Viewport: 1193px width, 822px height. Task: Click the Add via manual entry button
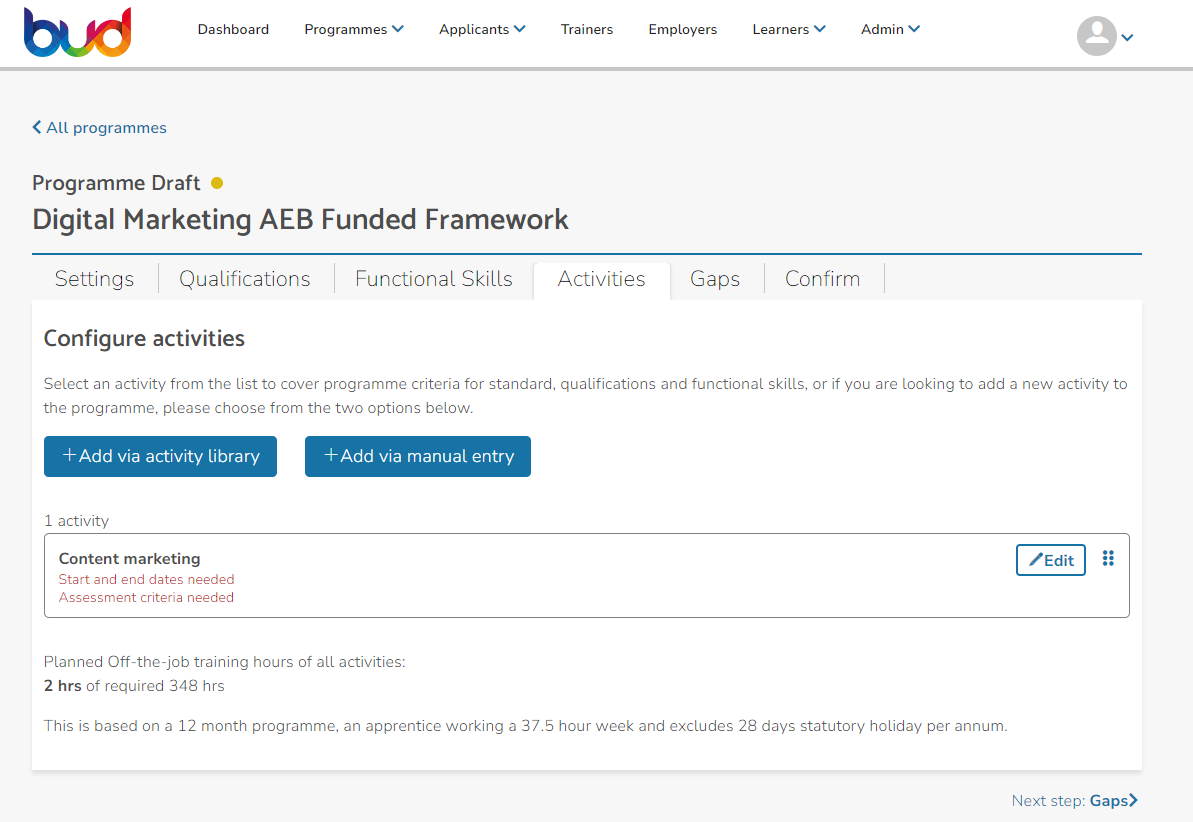click(x=417, y=456)
